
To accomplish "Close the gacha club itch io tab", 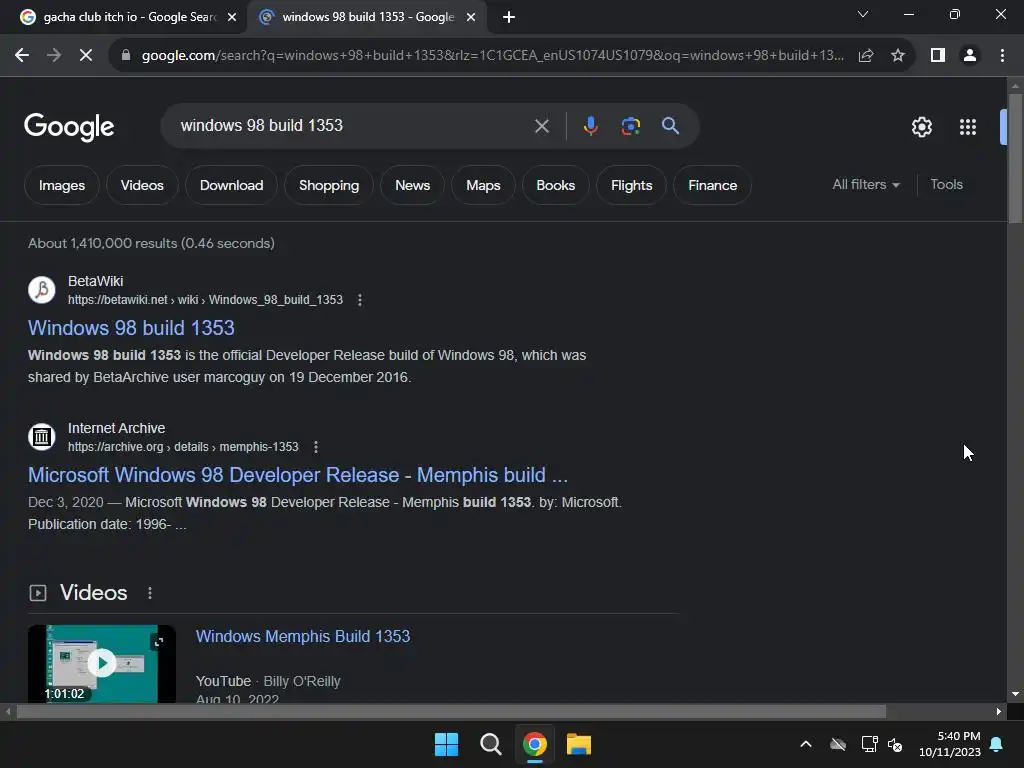I will (232, 17).
